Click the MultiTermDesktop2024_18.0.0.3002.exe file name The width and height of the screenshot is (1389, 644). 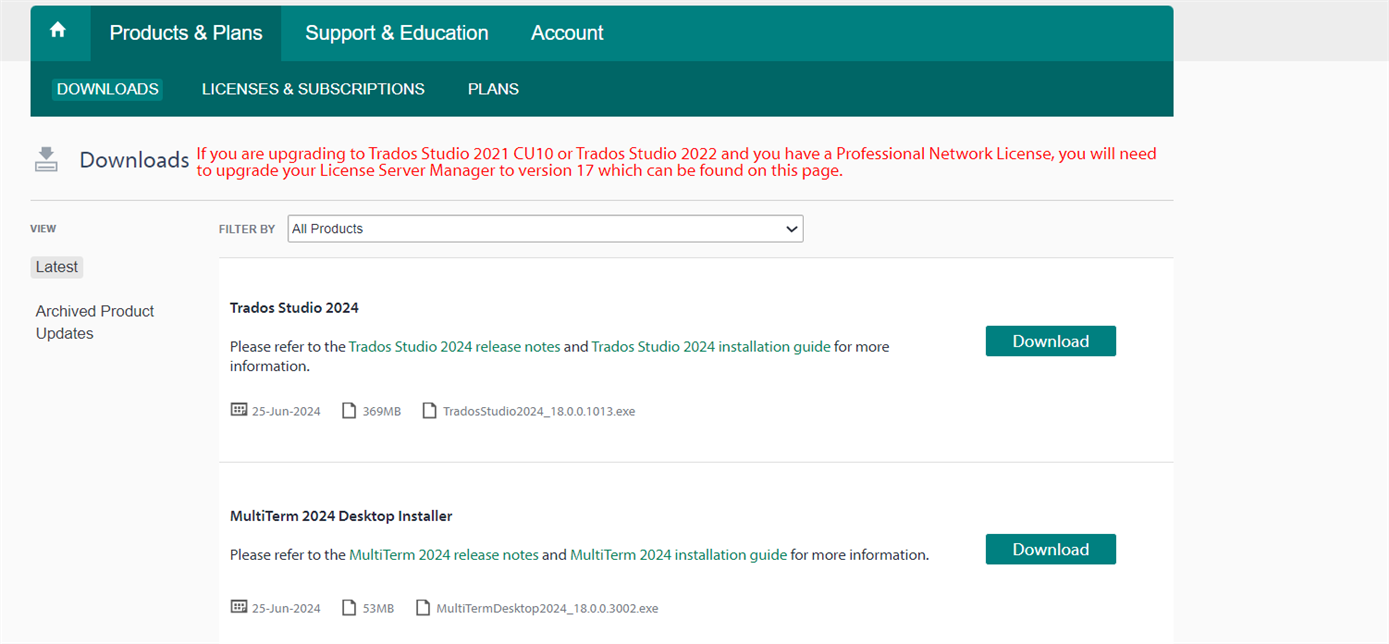click(x=547, y=608)
